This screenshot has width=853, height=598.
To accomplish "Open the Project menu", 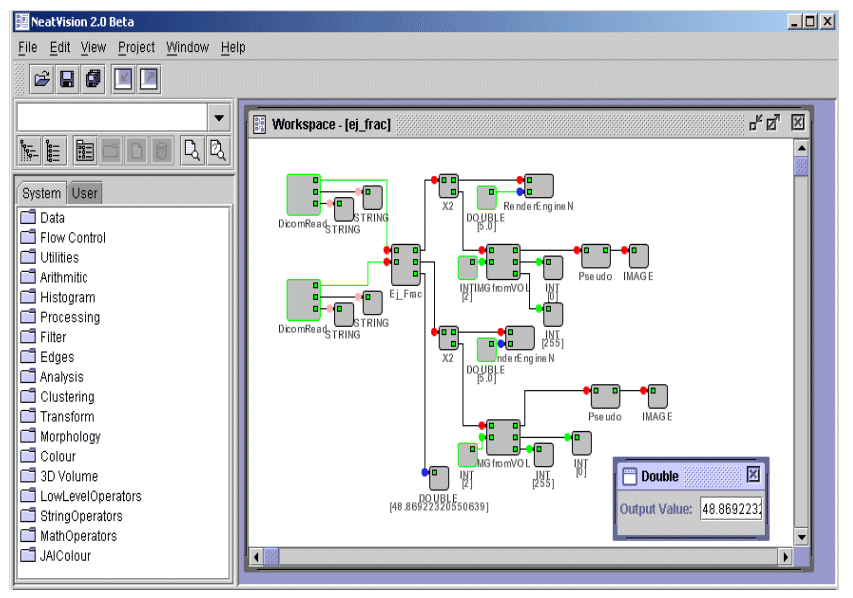I will (x=136, y=47).
